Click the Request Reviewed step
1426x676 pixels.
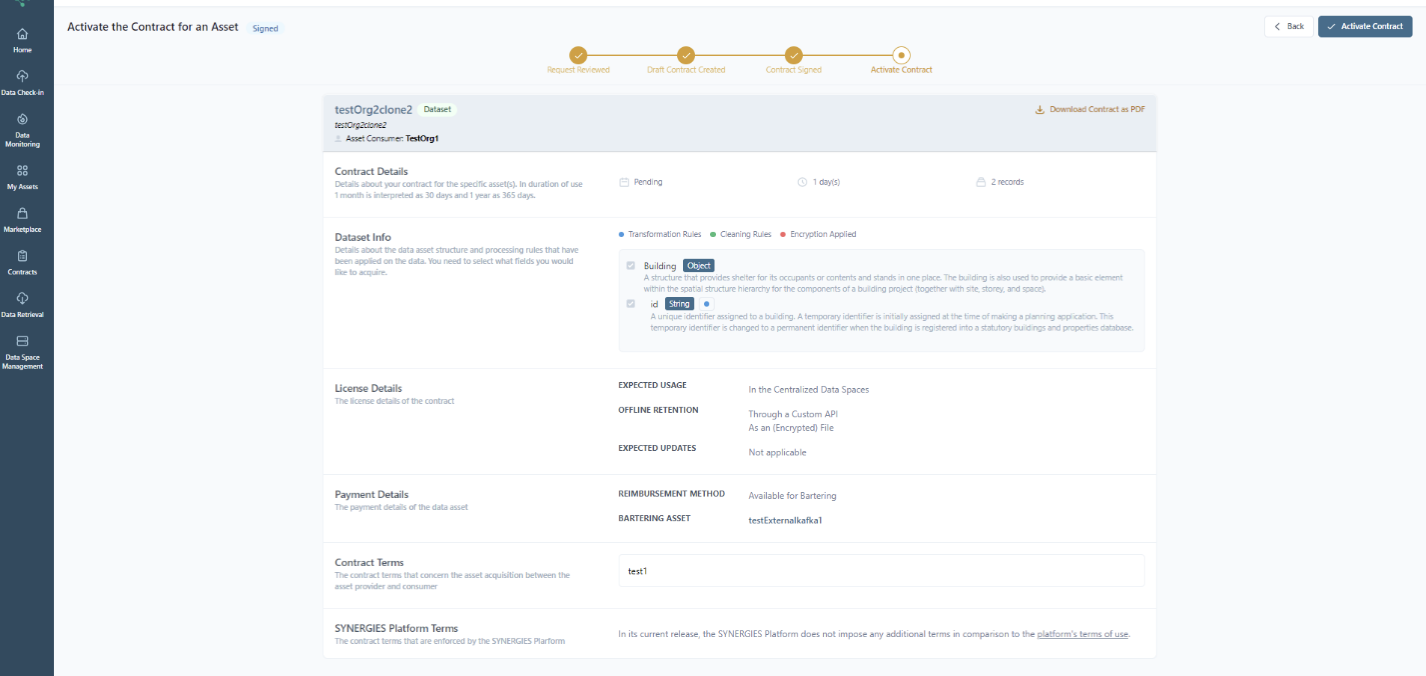tap(578, 55)
